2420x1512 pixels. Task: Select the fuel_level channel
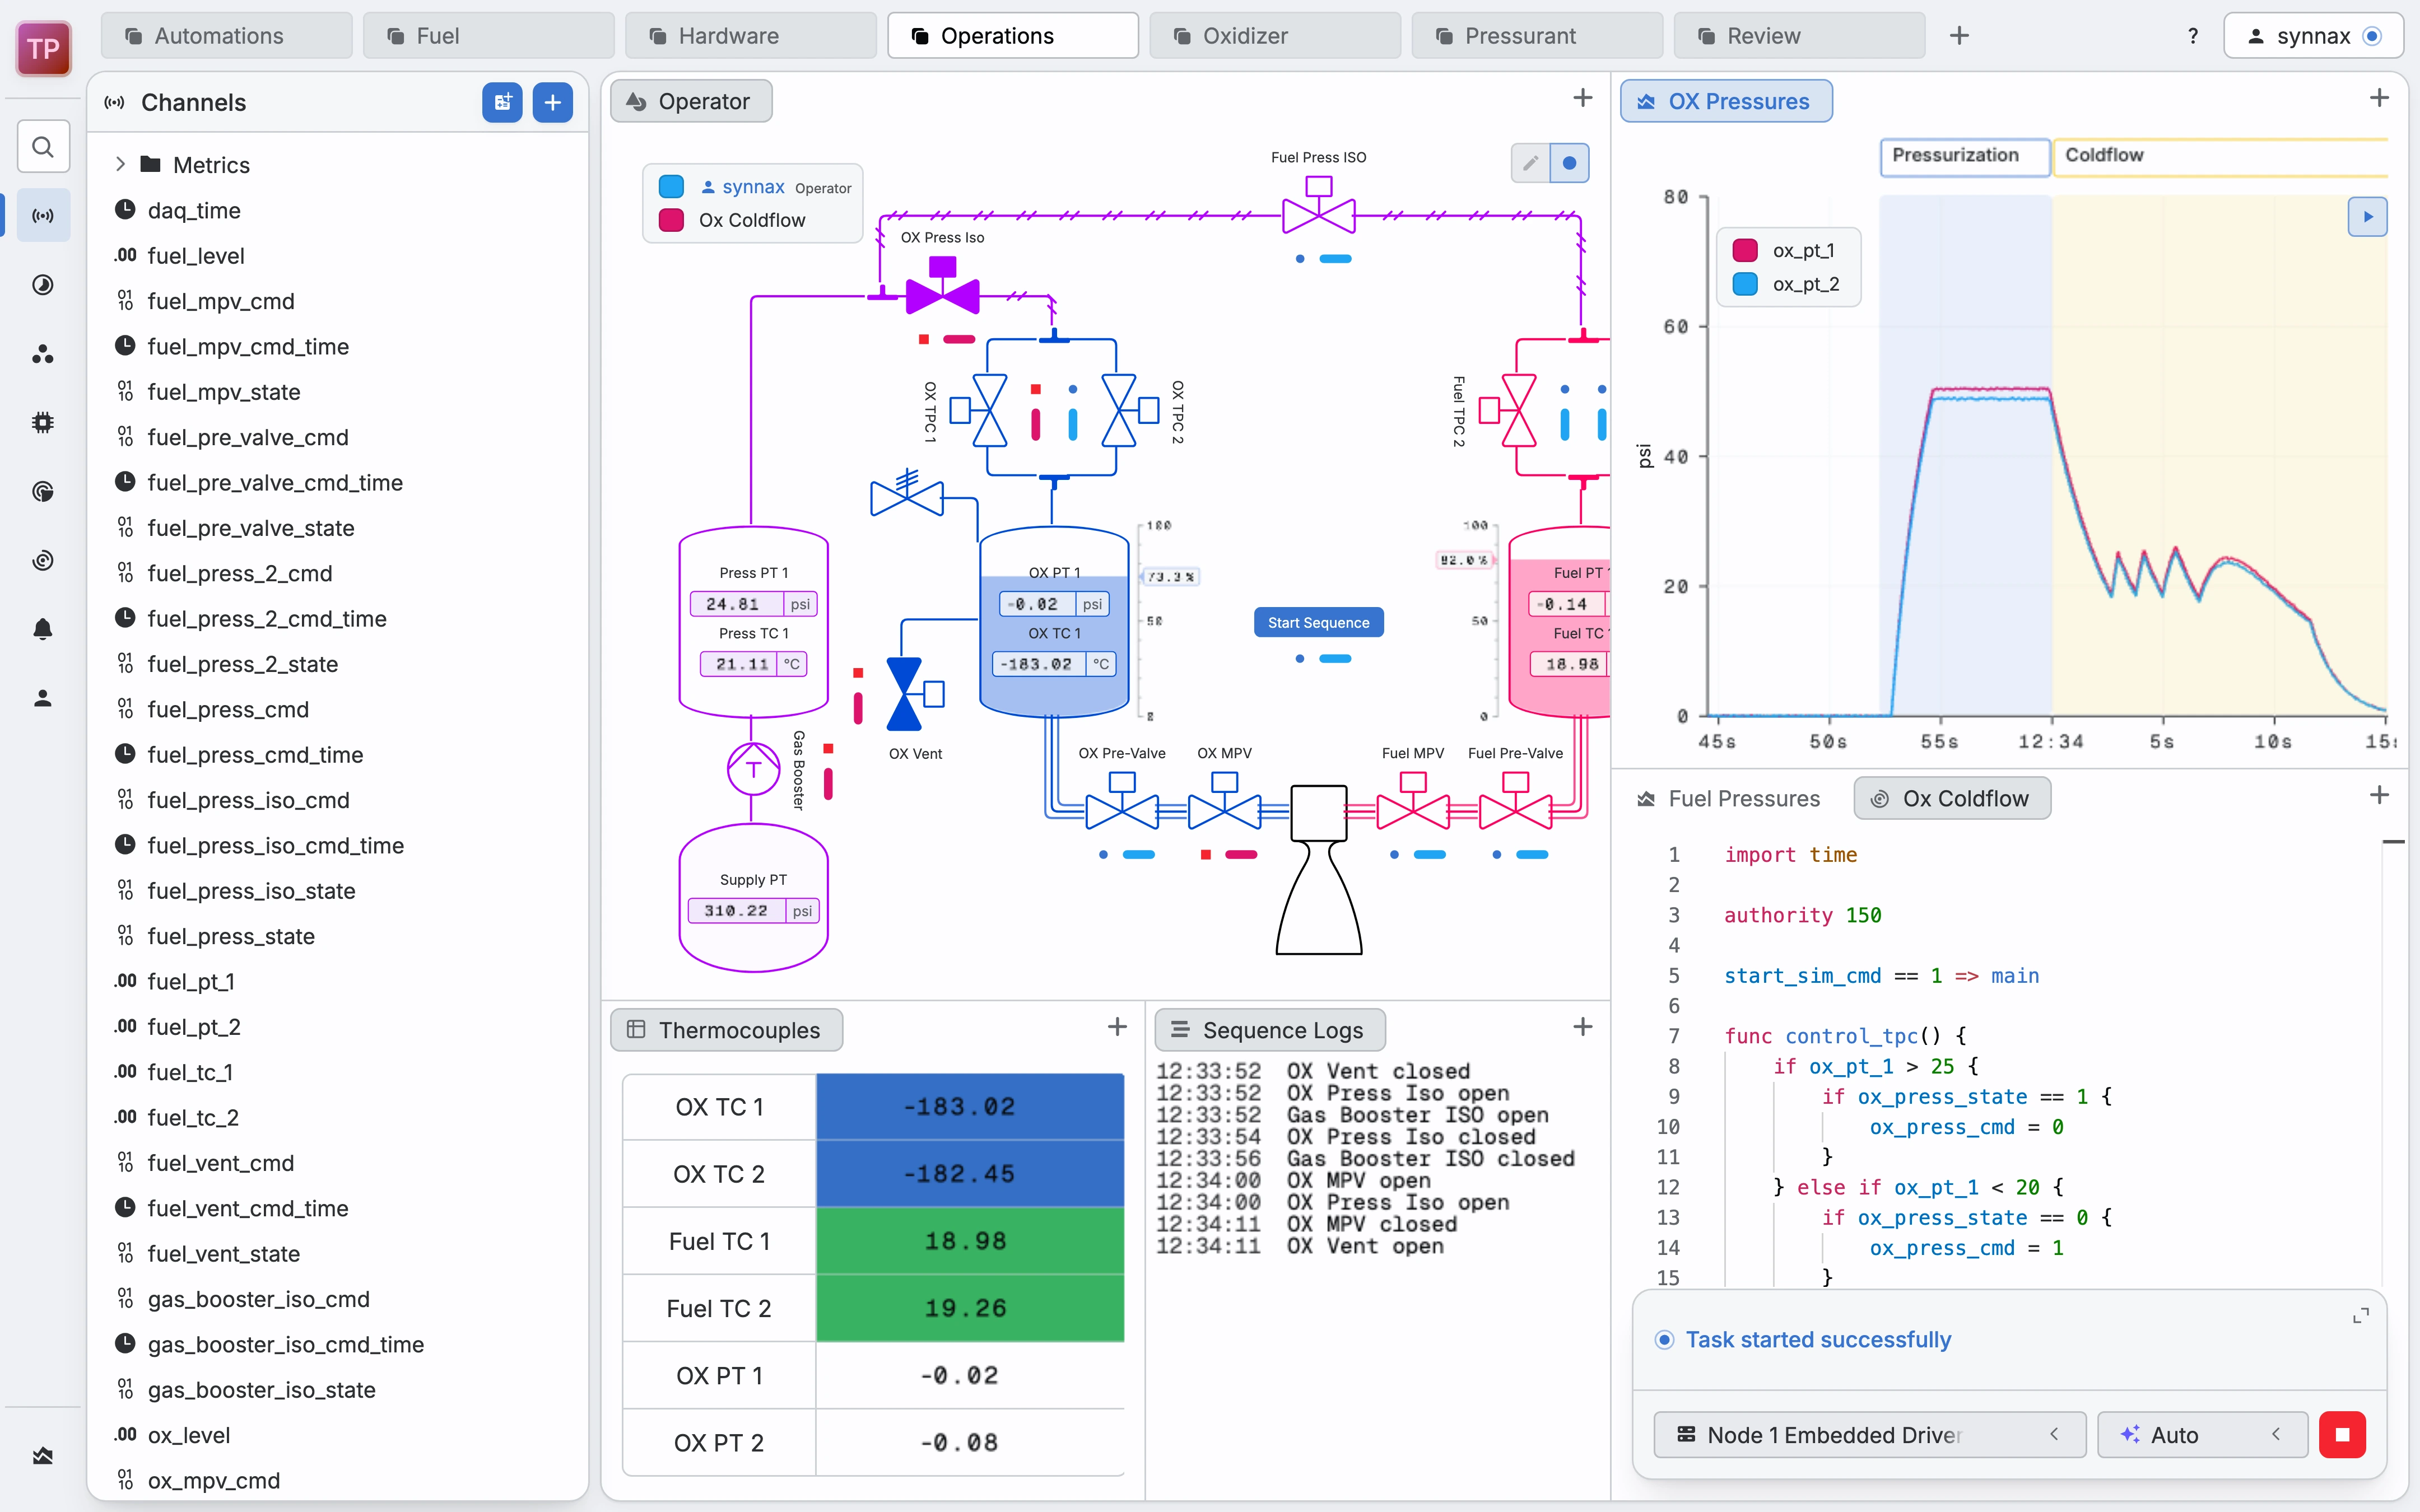coord(338,255)
